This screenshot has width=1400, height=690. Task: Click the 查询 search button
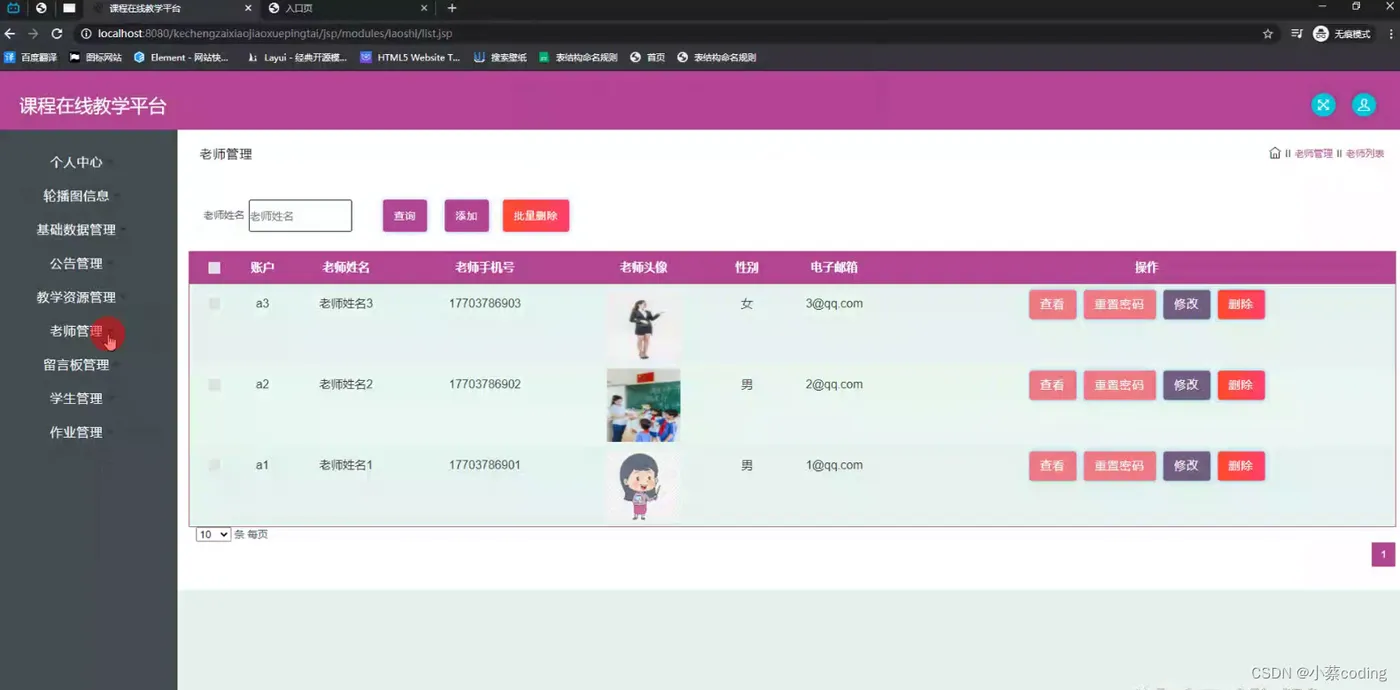click(405, 216)
